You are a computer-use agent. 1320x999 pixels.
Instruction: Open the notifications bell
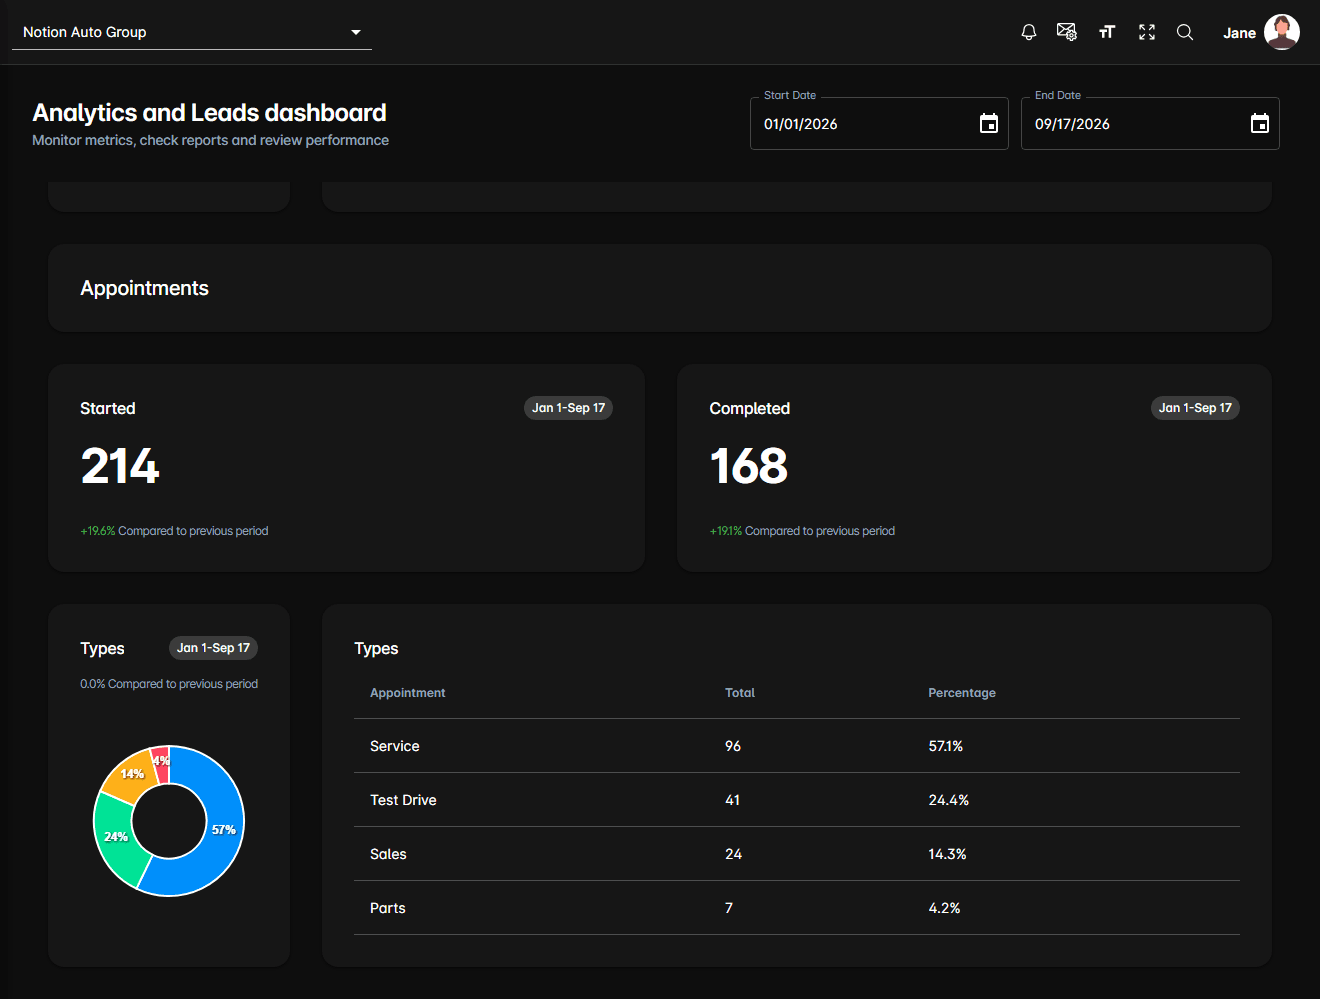point(1028,32)
